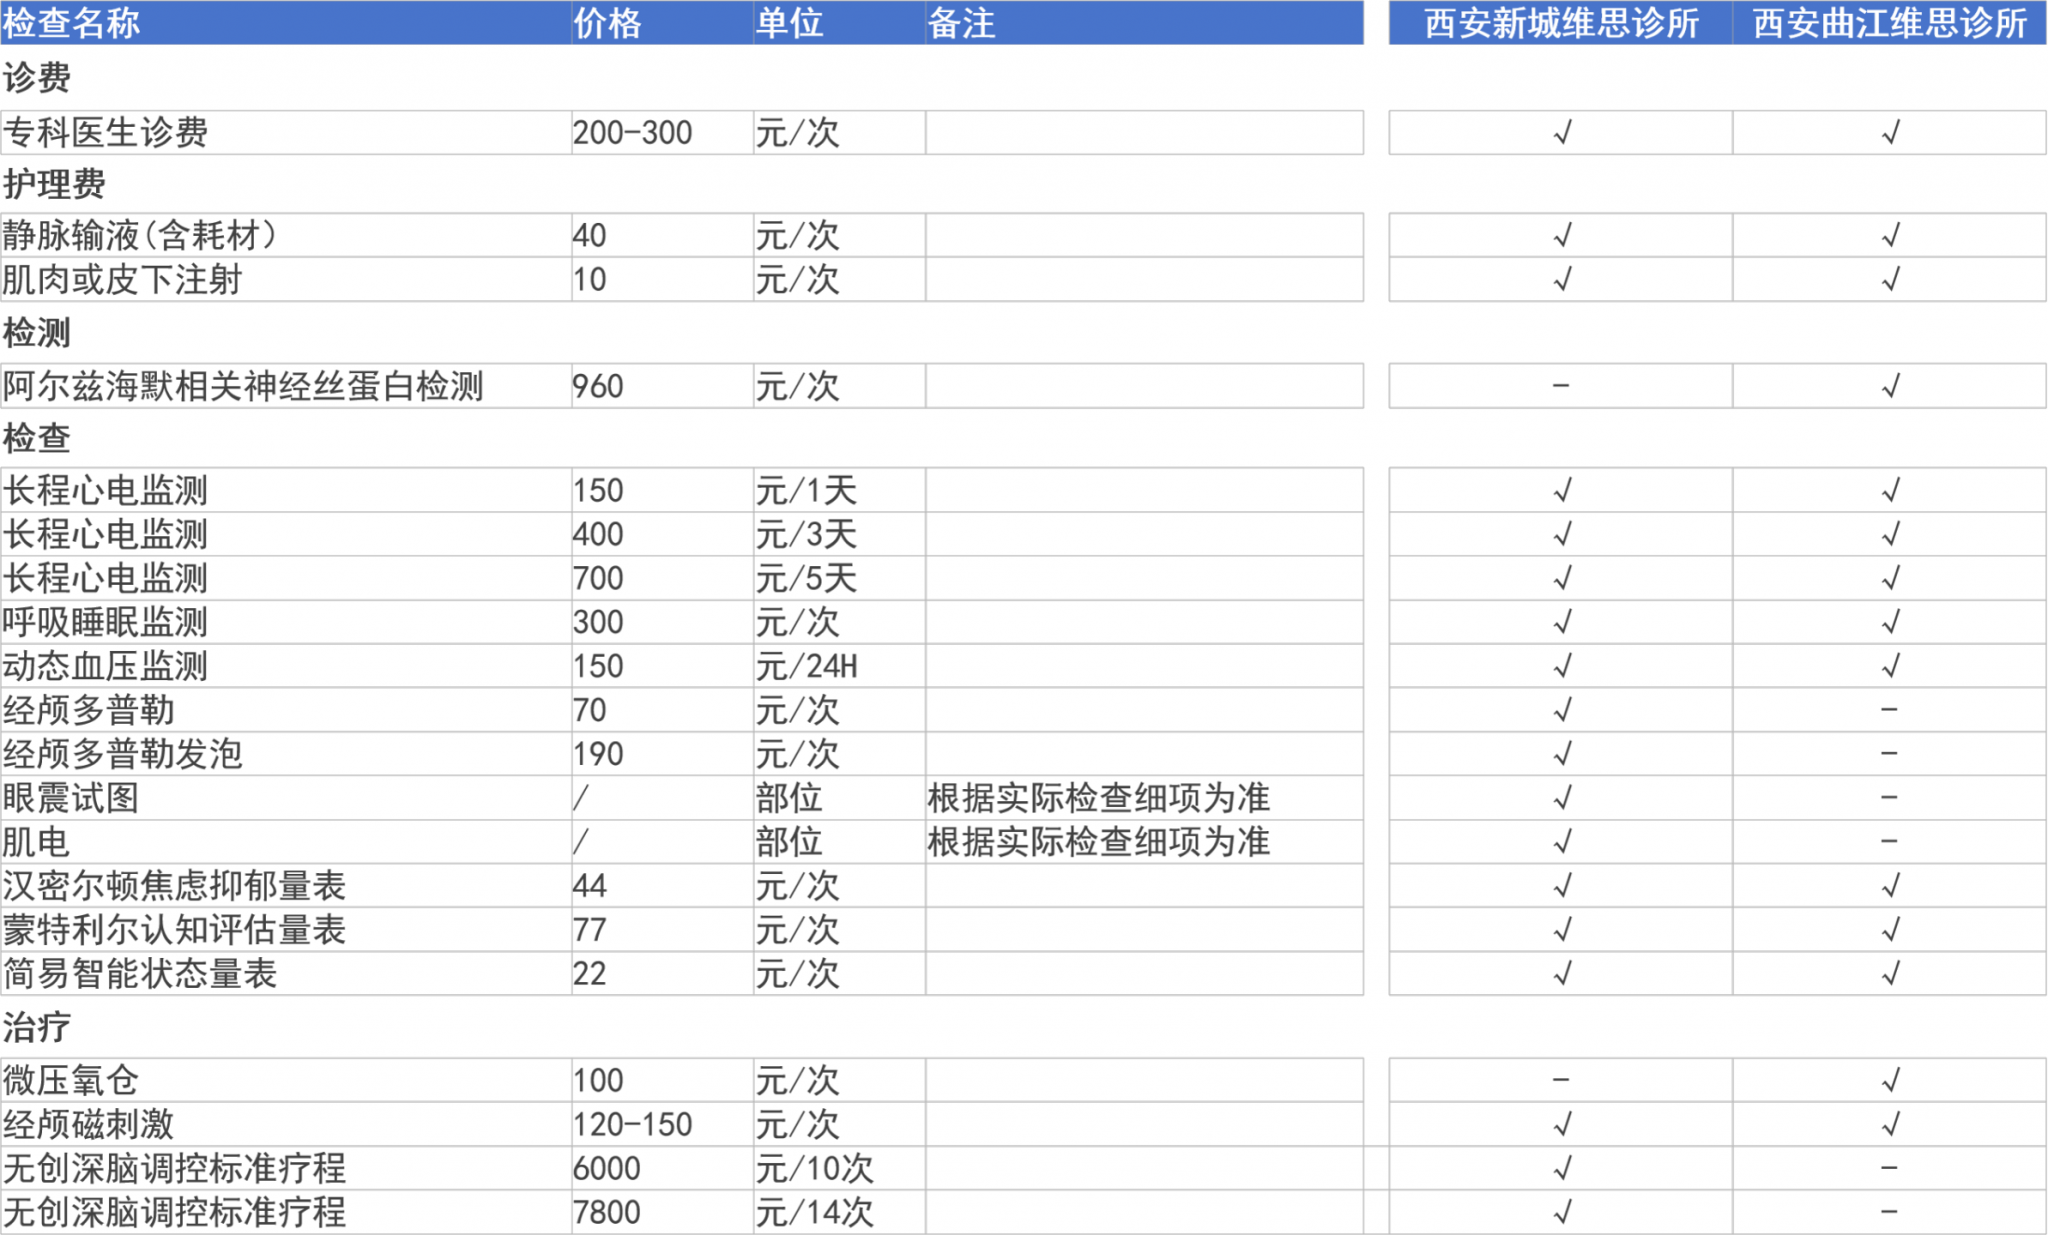The image size is (2048, 1235).
Task: Click the price 77
Action: click(x=590, y=930)
